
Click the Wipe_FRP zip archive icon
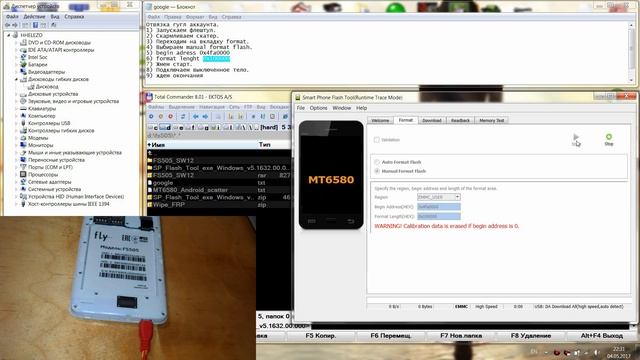coord(150,204)
